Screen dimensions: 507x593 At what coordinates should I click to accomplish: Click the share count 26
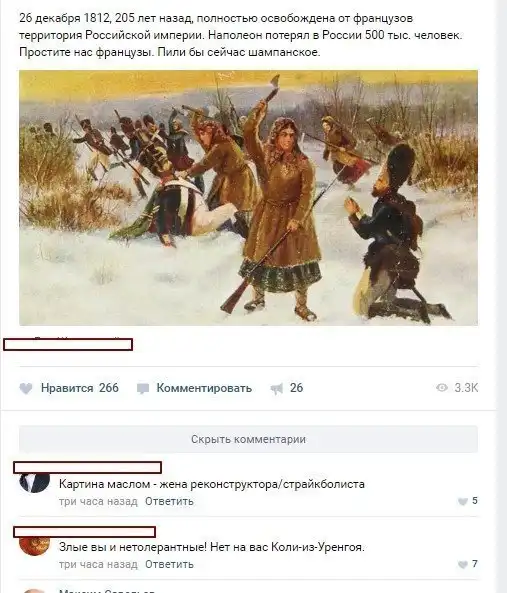(x=296, y=388)
